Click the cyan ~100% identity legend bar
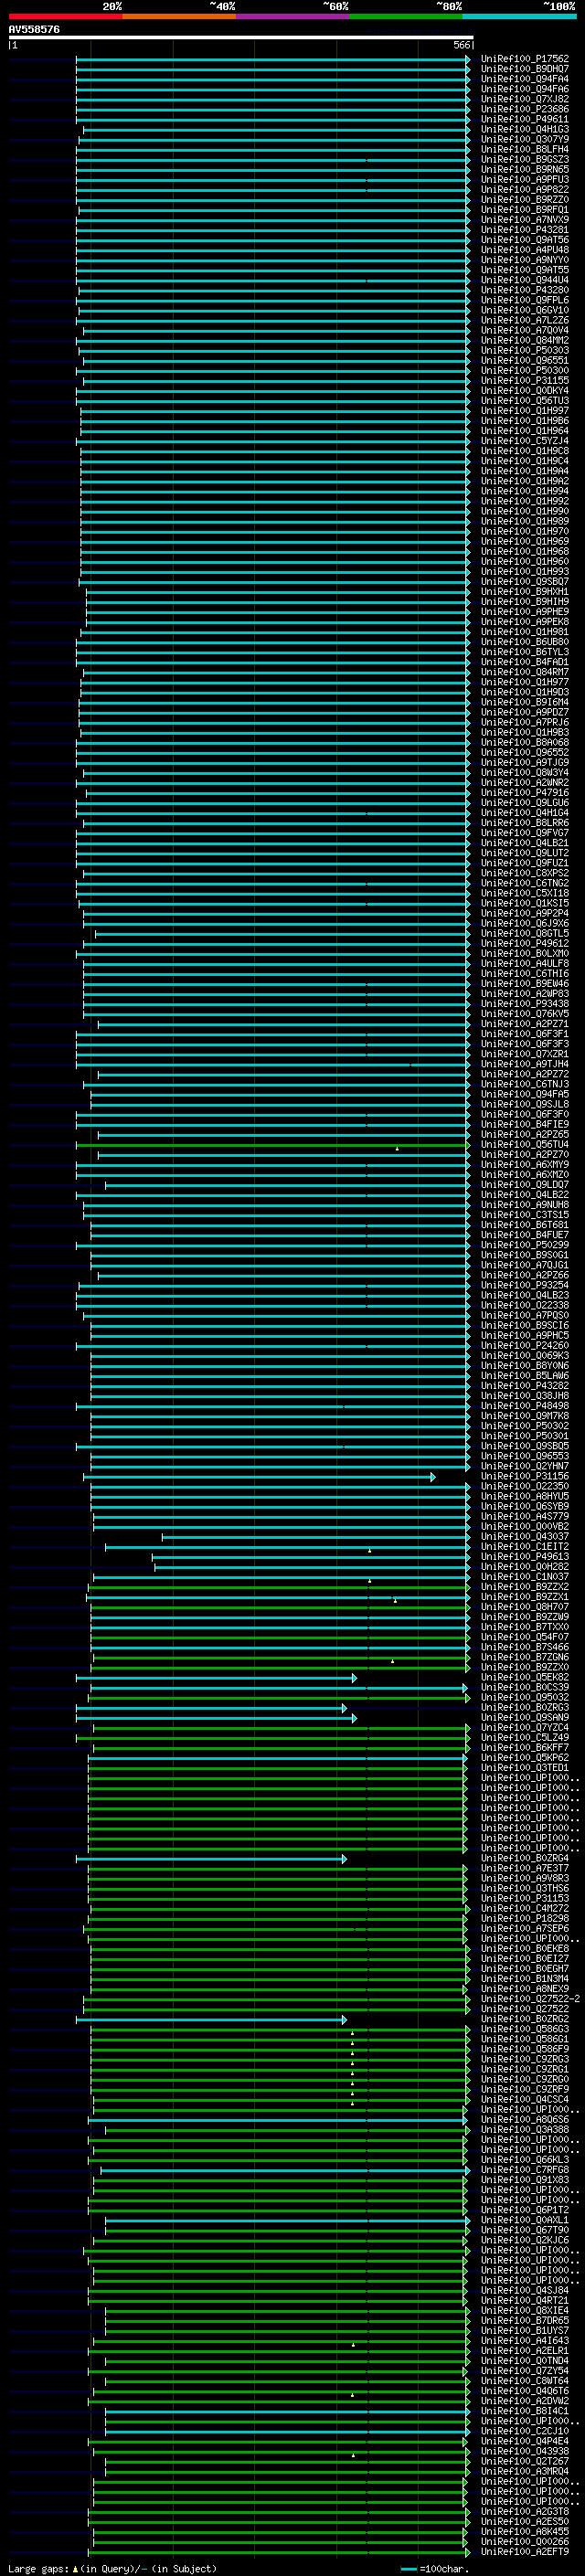 [518, 16]
